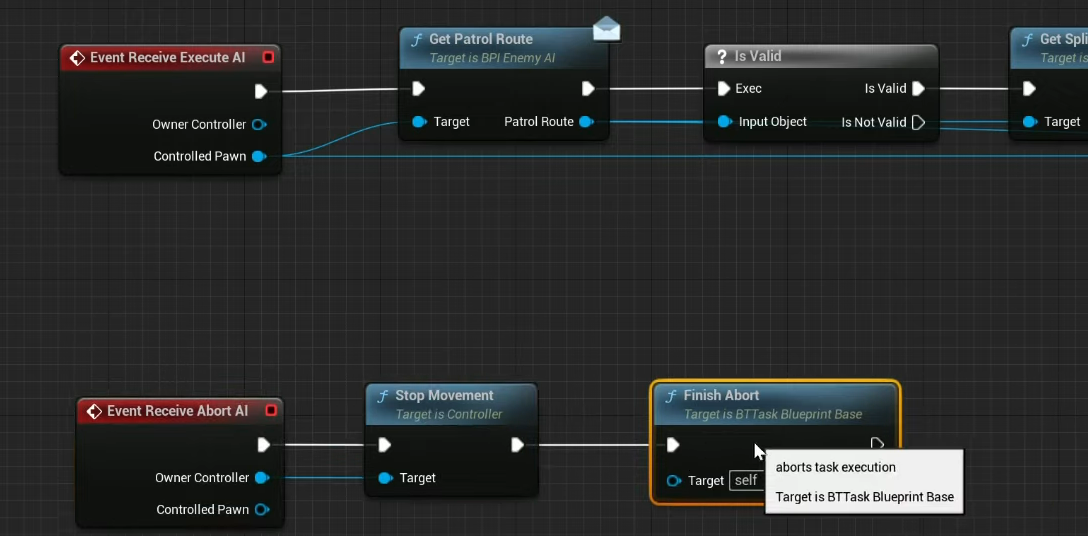Click the Event Receive Execute AI exec output pin
Image resolution: width=1088 pixels, height=536 pixels.
tap(260, 91)
